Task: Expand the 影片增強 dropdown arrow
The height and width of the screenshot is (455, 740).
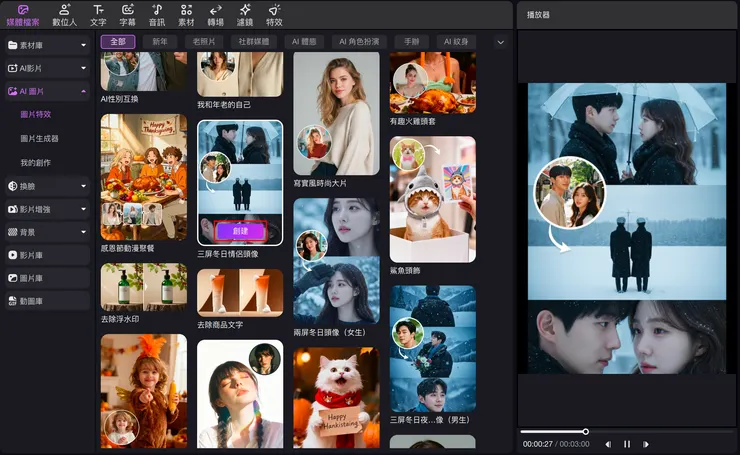Action: point(84,209)
